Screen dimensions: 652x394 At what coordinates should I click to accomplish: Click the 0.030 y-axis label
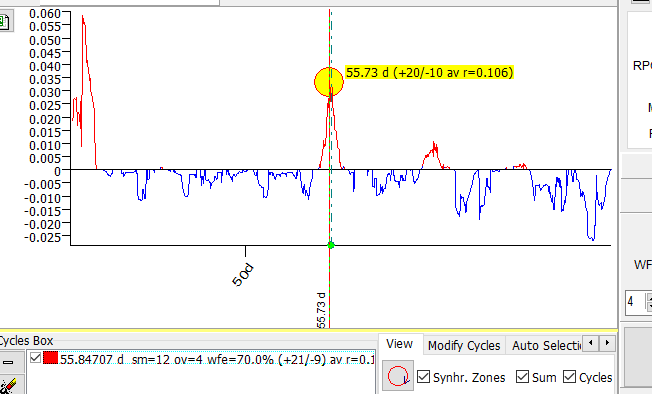45,92
